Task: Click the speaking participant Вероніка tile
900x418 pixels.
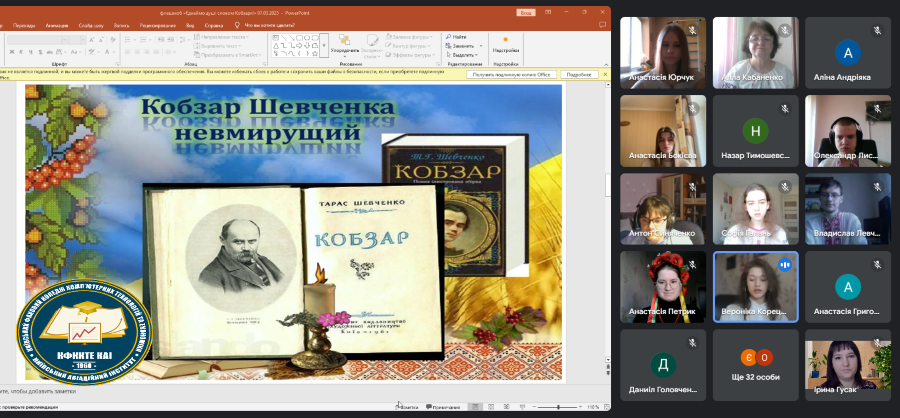Action: 755,287
